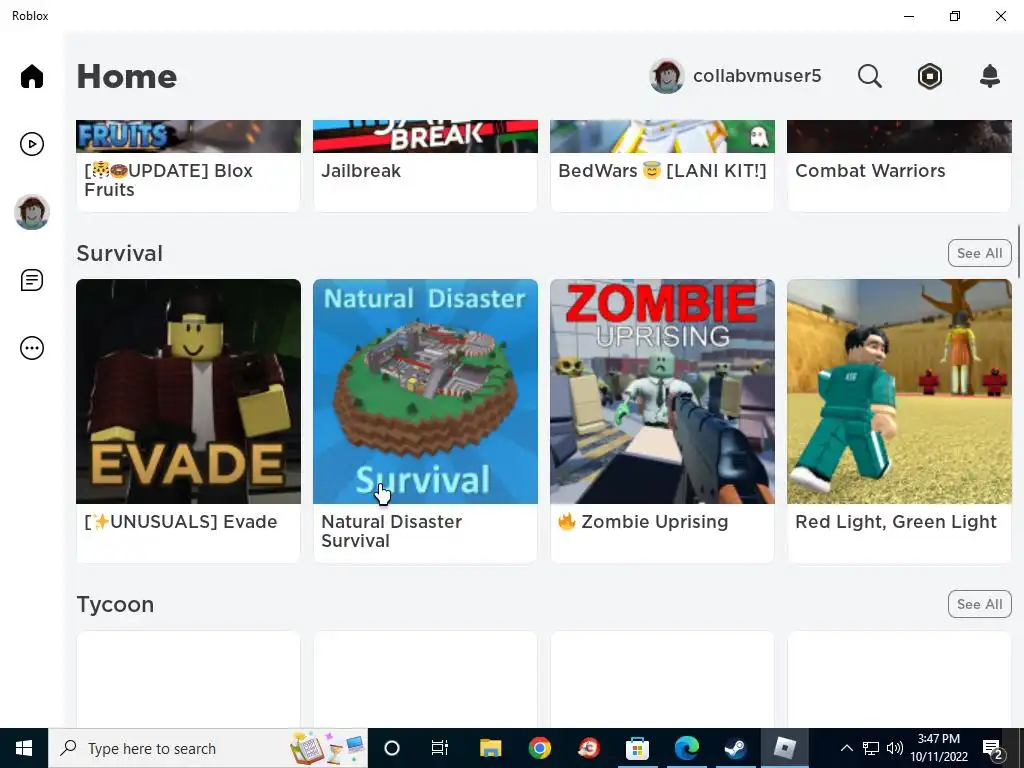The height and width of the screenshot is (768, 1024).
Task: Open the Avatar icon in sidebar
Action: [x=31, y=212]
